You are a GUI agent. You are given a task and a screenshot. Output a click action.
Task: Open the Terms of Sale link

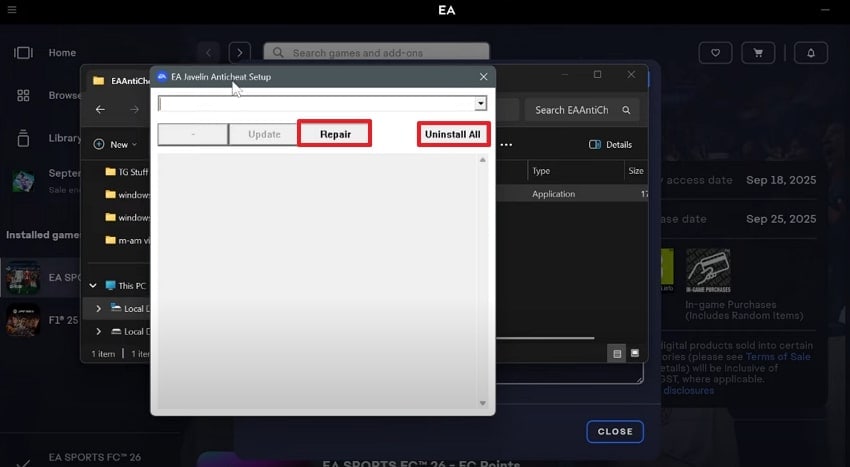pos(778,356)
